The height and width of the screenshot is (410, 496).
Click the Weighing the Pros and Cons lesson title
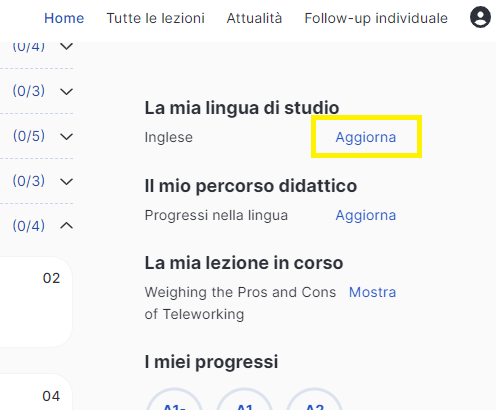coord(240,303)
